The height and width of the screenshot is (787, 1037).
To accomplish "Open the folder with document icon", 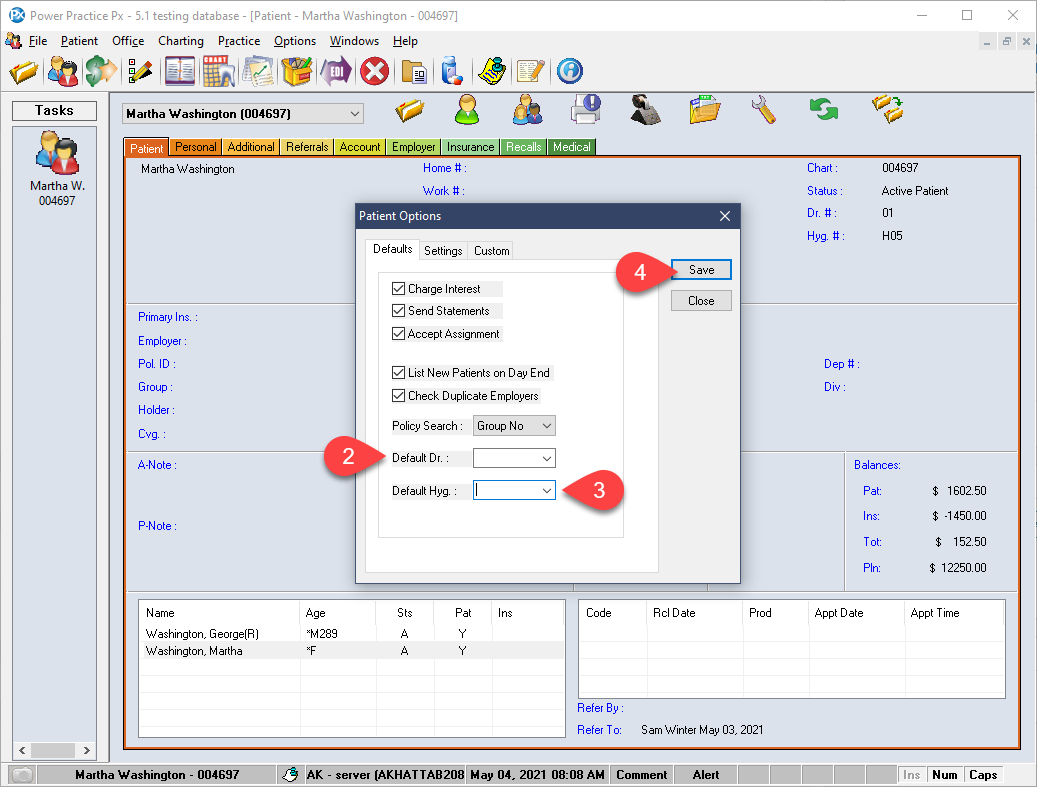I will point(414,71).
